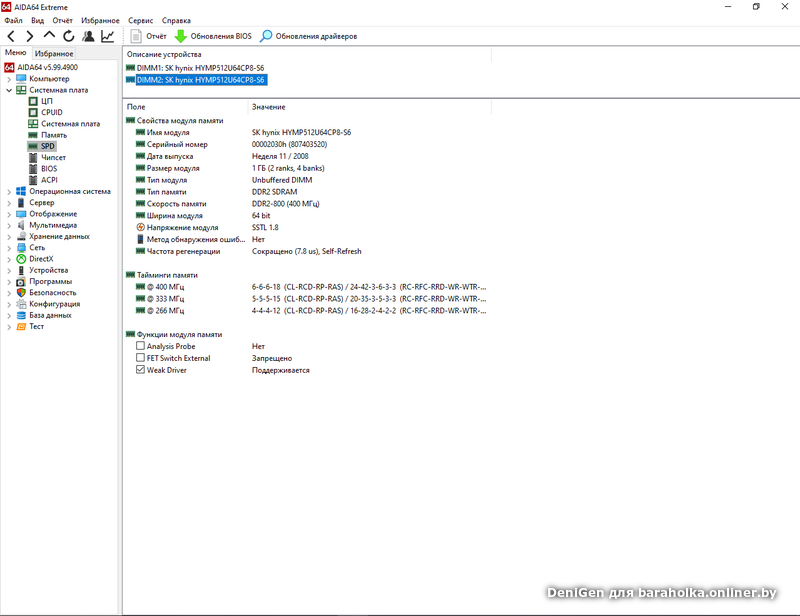The width and height of the screenshot is (800, 616).
Task: Open the Избранное menu in menu bar
Action: point(100,20)
